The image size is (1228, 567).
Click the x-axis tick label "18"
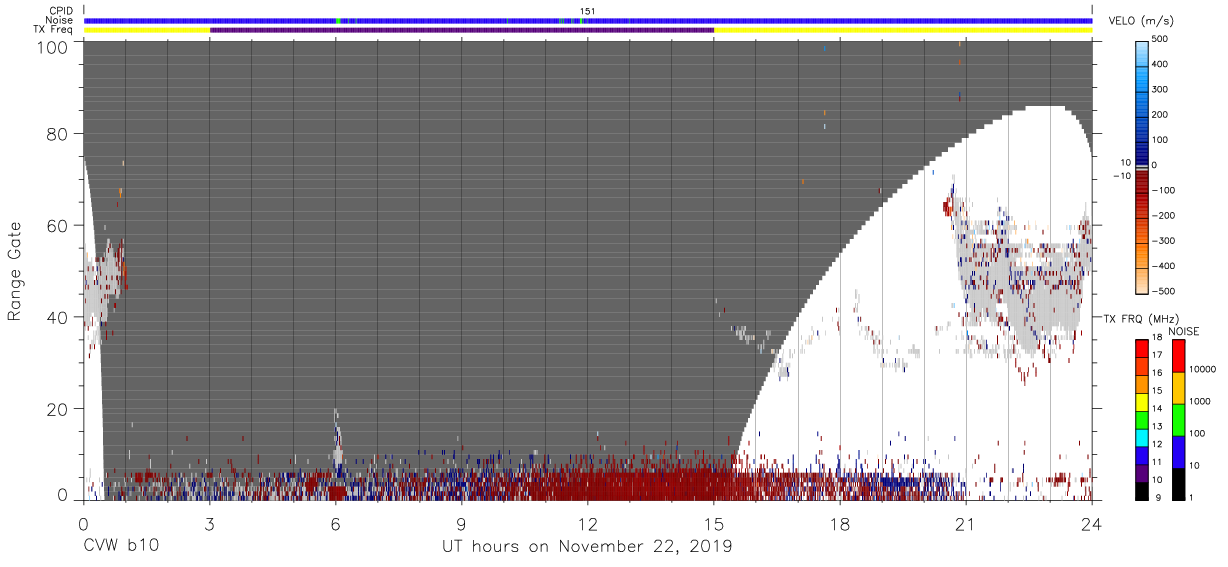point(840,523)
